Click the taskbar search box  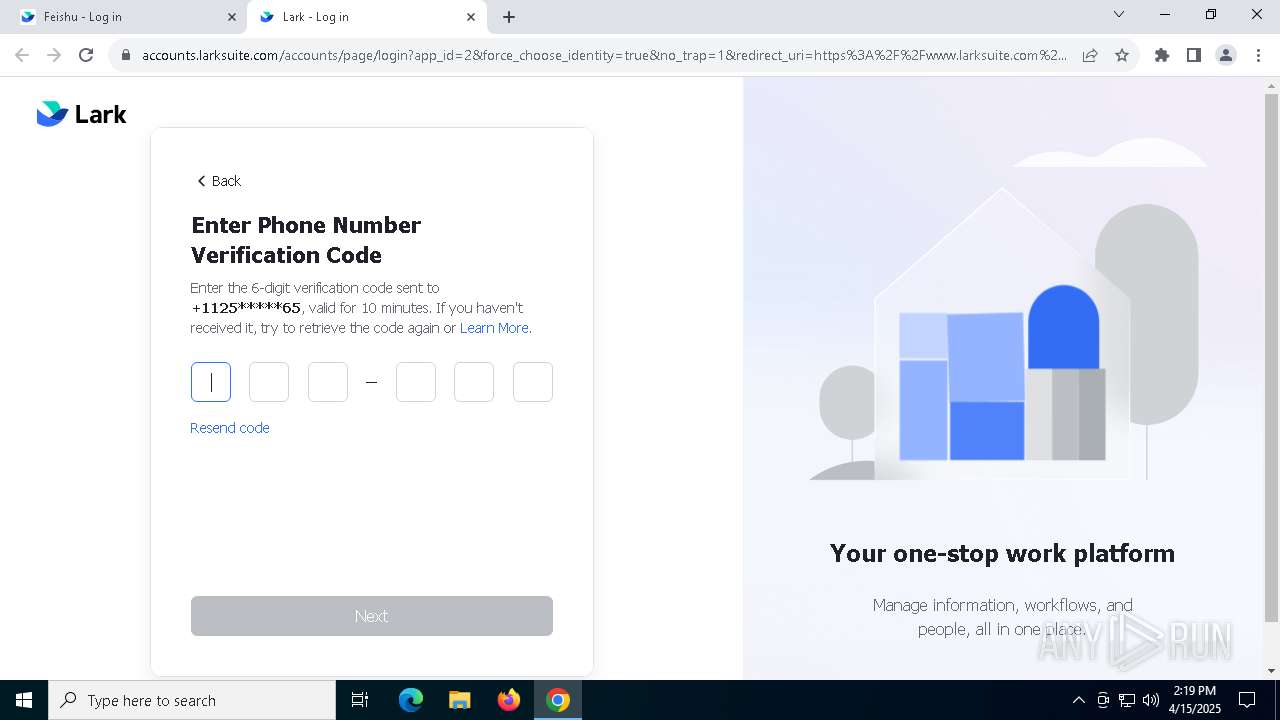[192, 700]
